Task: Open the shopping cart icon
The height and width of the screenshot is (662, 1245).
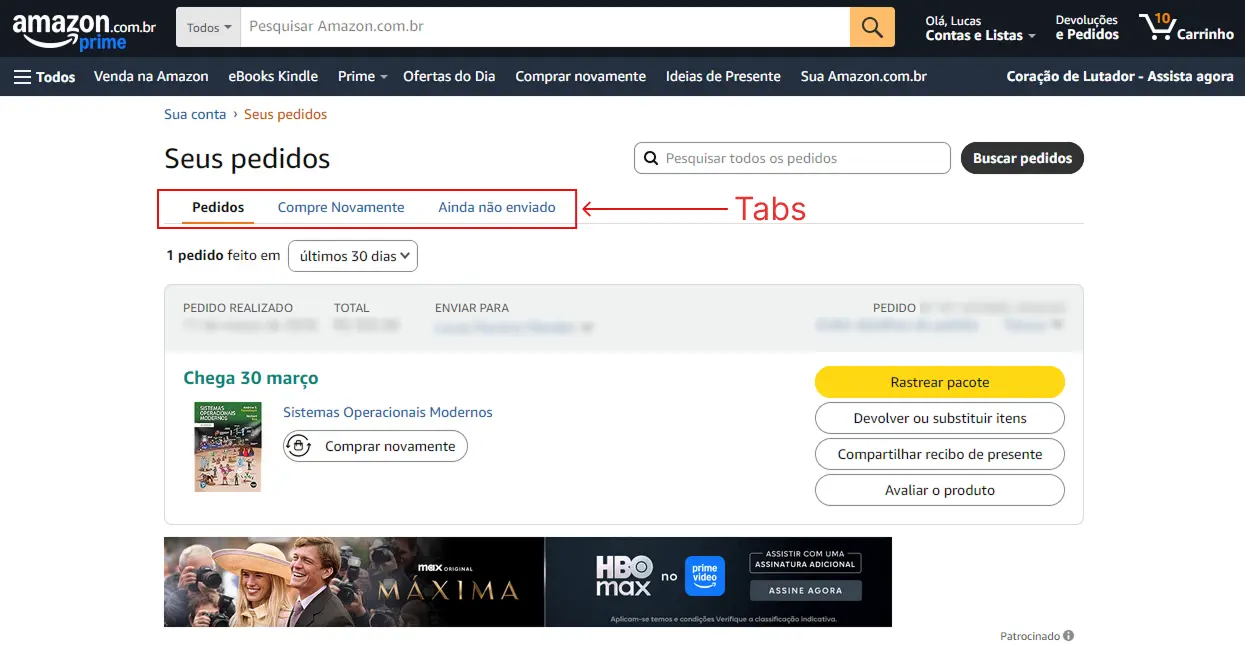Action: pos(1186,27)
